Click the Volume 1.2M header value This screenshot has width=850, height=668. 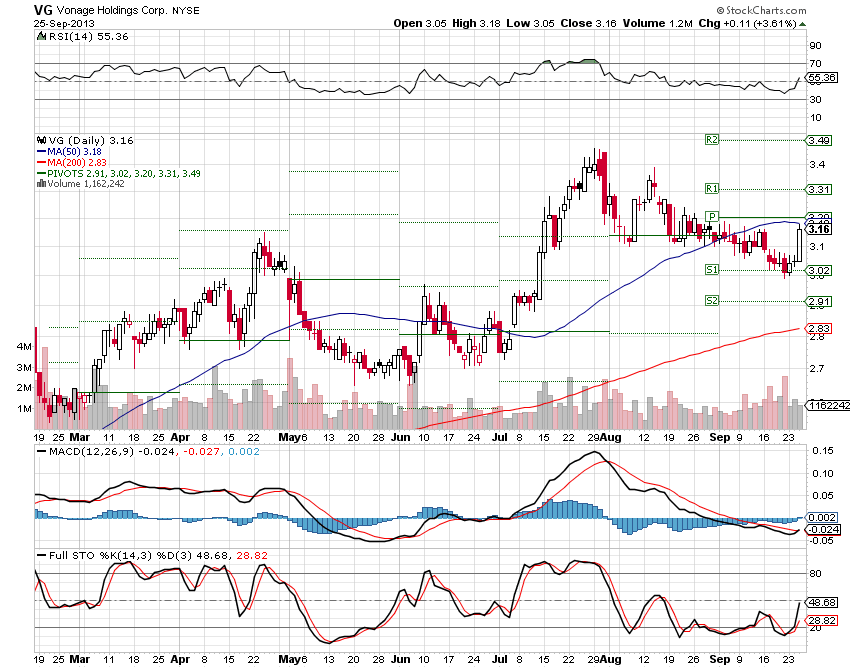click(658, 23)
